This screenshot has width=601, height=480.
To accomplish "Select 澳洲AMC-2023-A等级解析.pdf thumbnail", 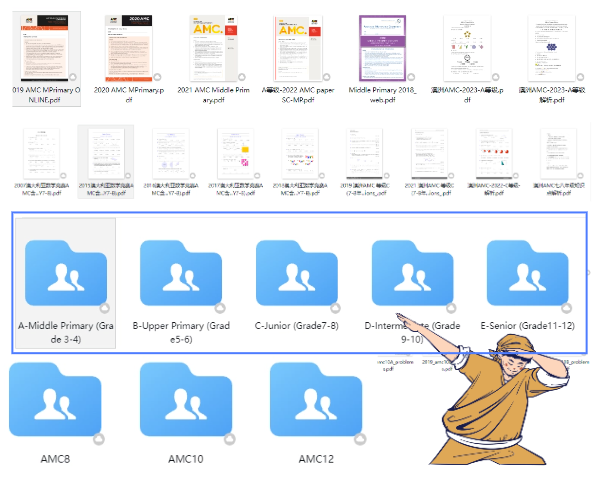I will tap(552, 48).
